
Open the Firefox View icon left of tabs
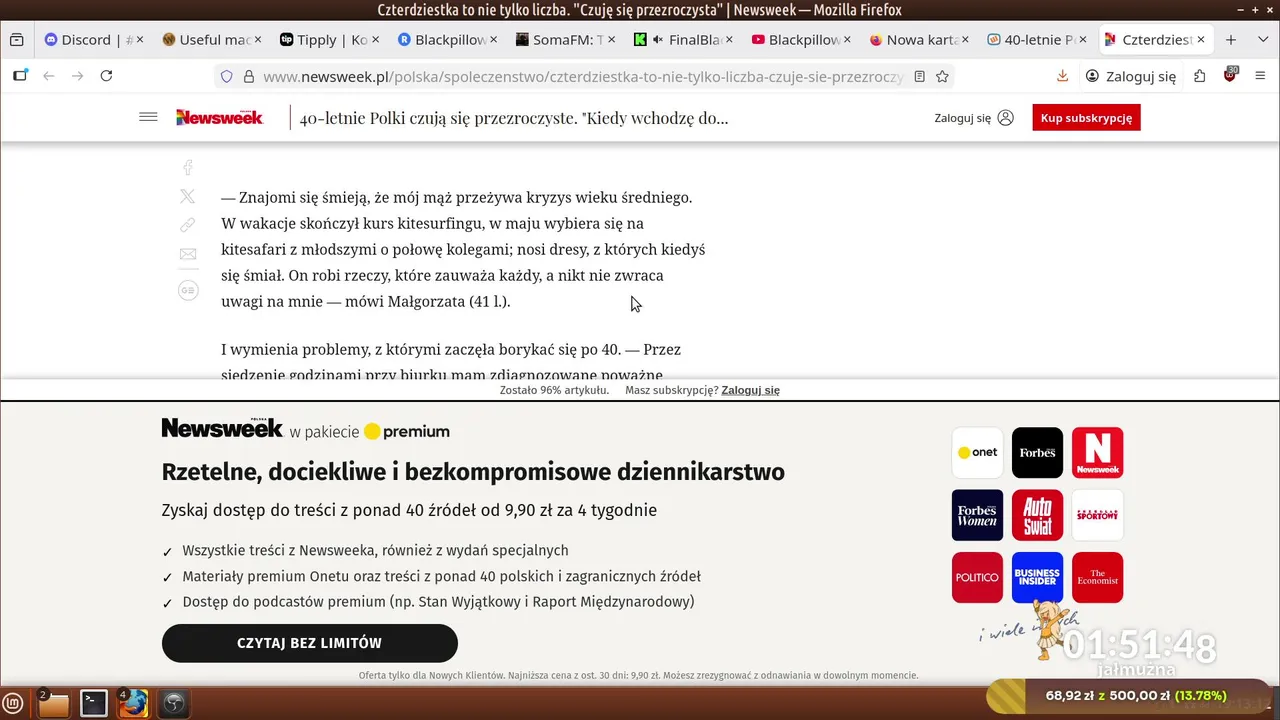[x=16, y=40]
